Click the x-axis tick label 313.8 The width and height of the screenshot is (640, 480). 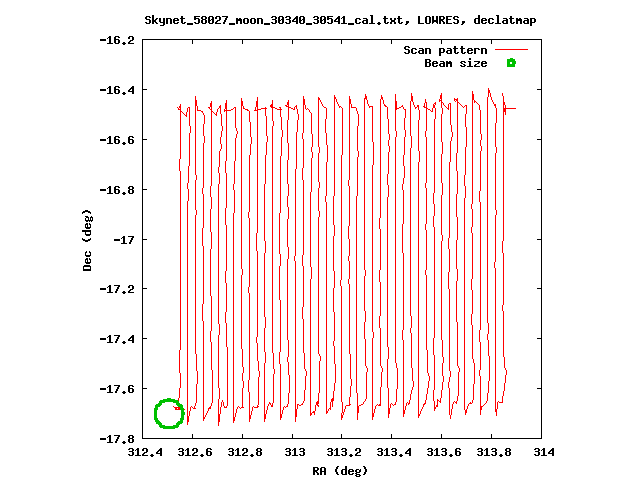pyautogui.click(x=494, y=452)
